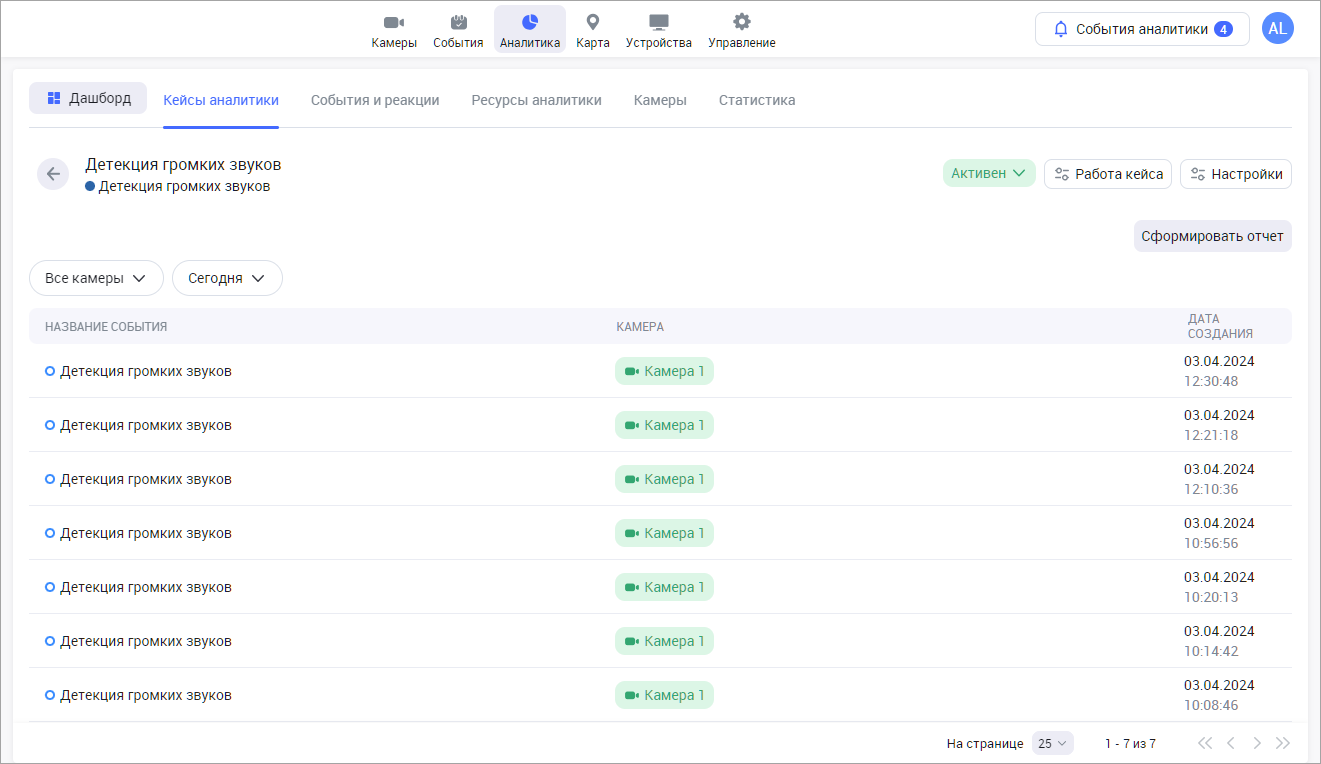
Task: Open the 'Все камеры' filter dropdown
Action: pyautogui.click(x=96, y=278)
